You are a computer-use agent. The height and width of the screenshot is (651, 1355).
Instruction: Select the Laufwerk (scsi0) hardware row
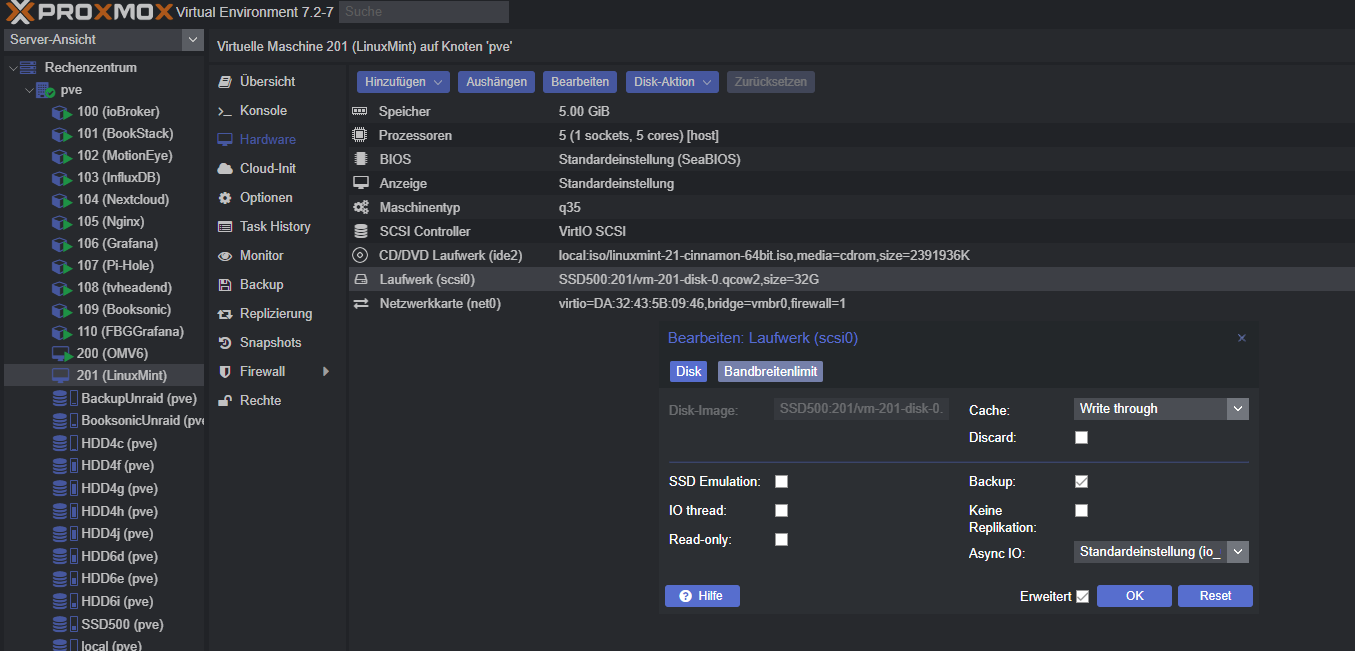click(851, 279)
